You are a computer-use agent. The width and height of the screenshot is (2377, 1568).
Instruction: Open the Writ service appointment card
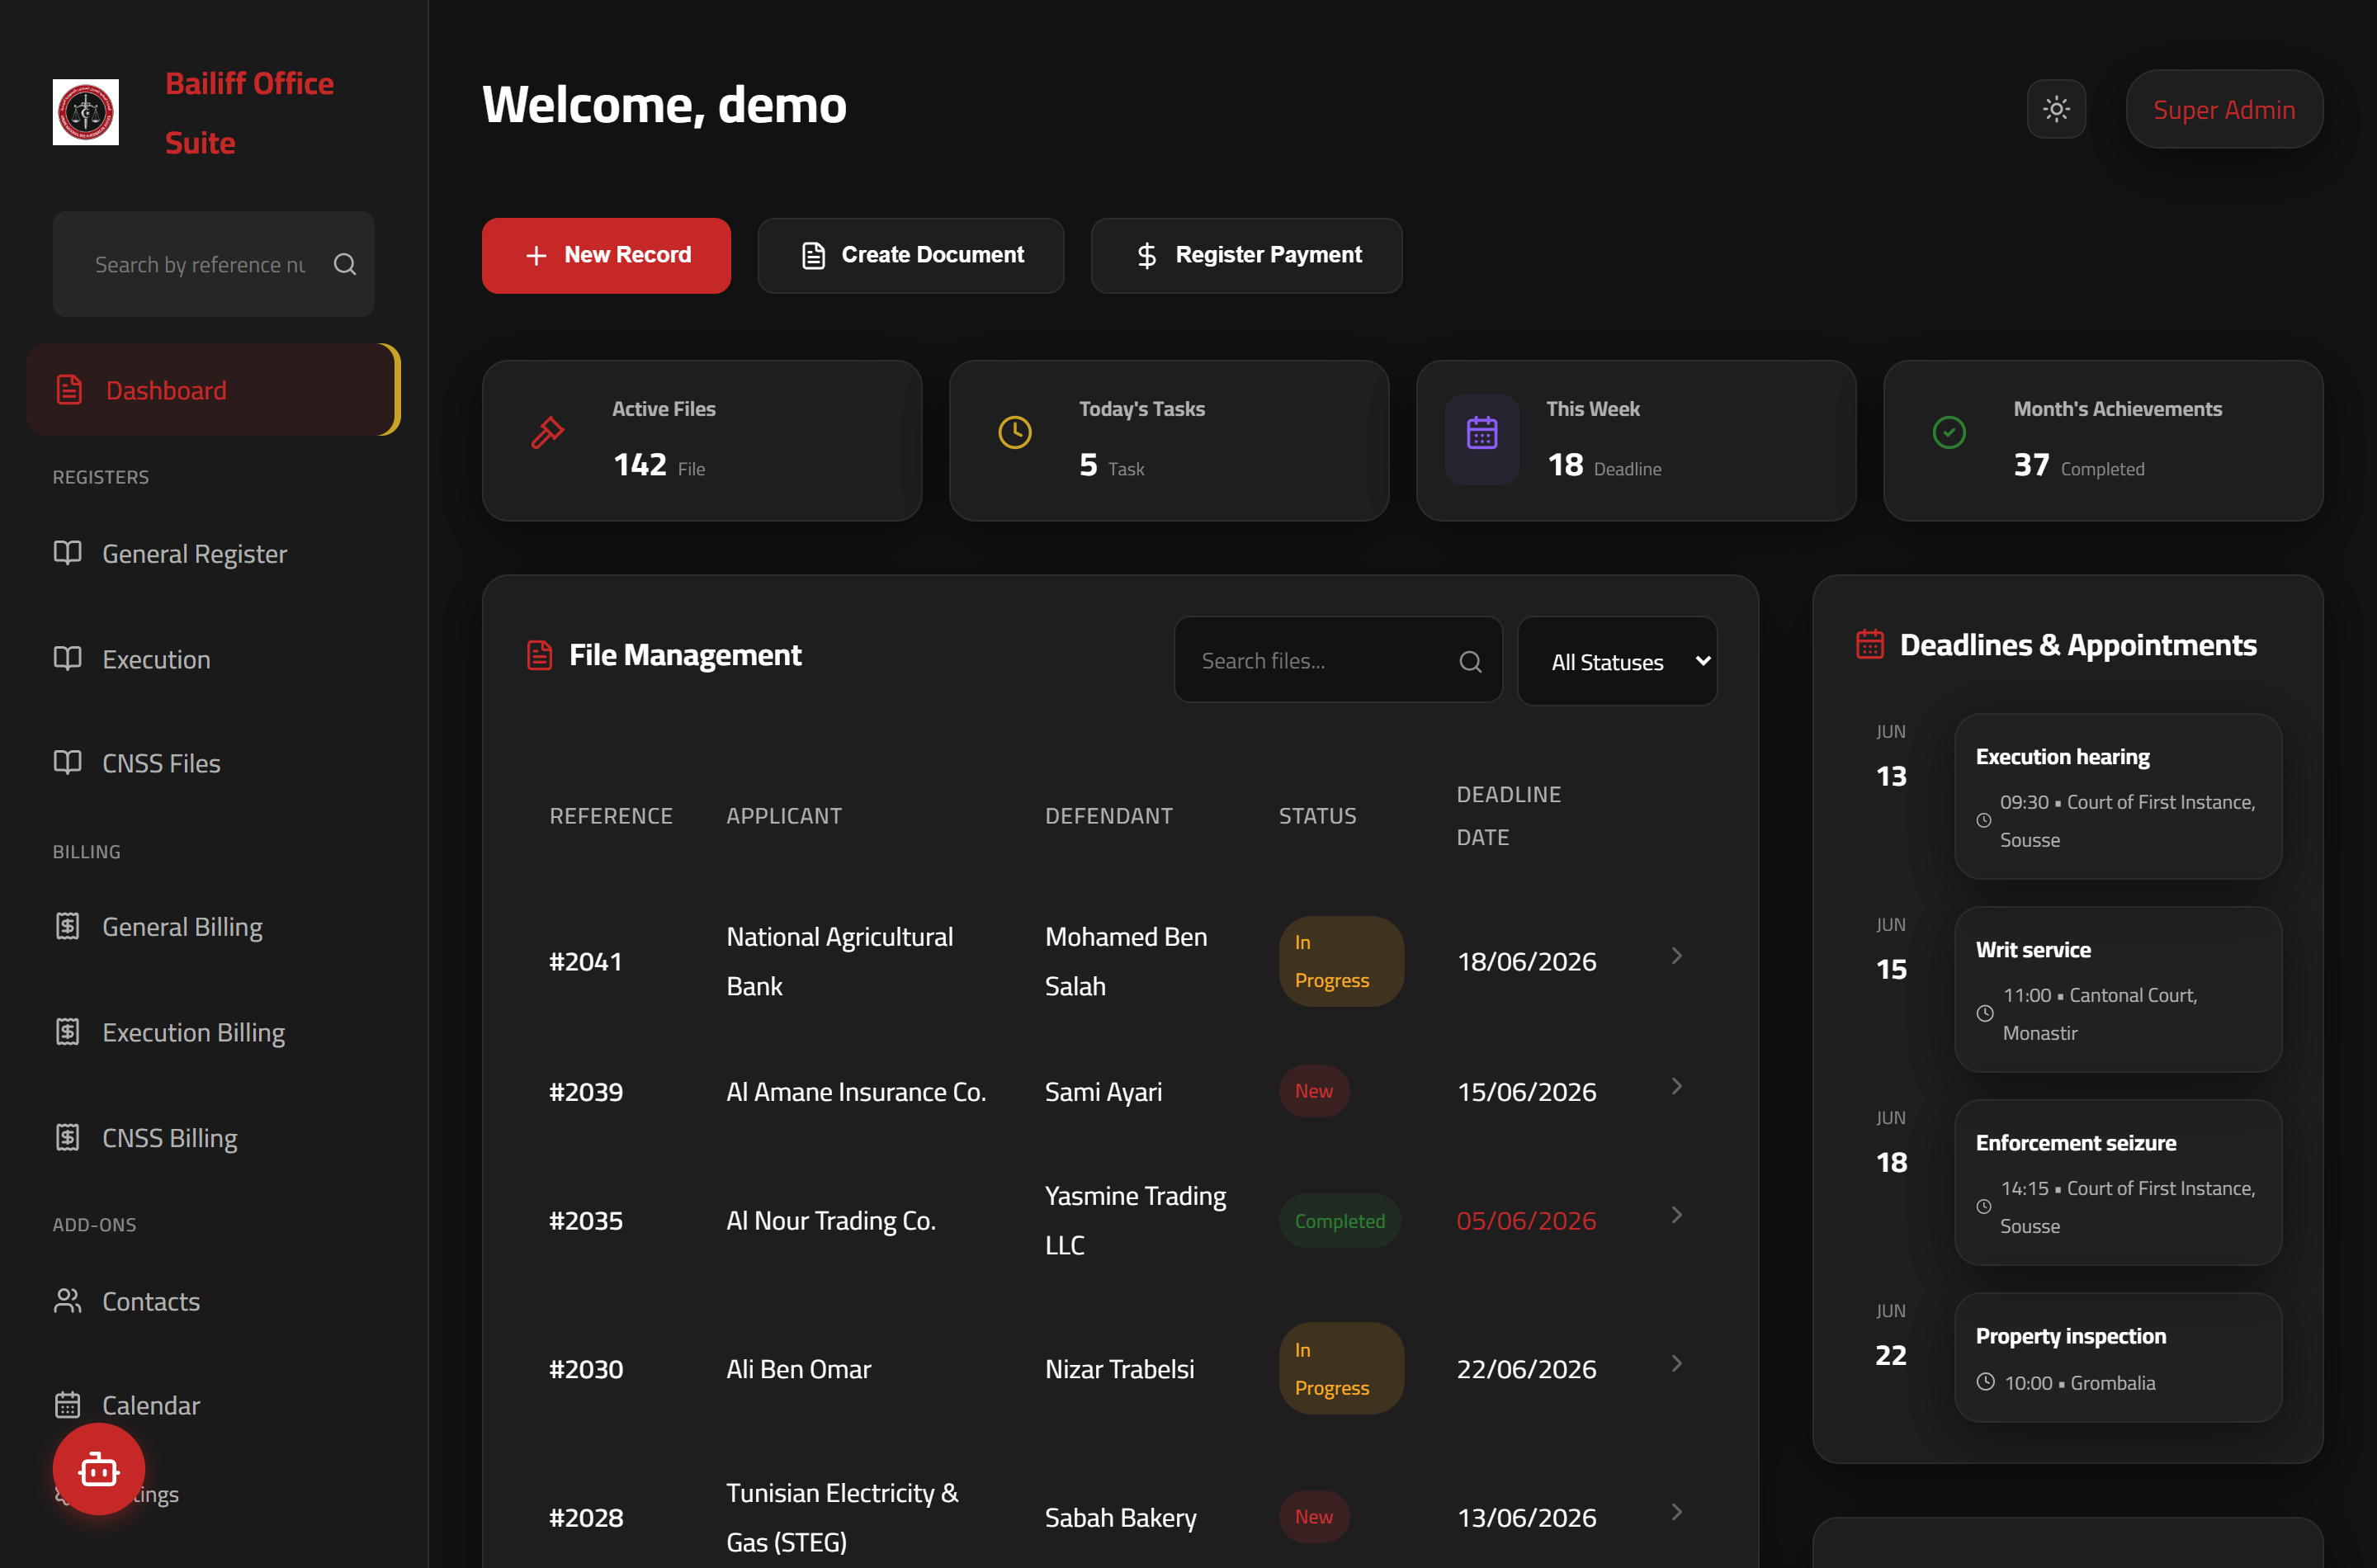coord(2118,989)
